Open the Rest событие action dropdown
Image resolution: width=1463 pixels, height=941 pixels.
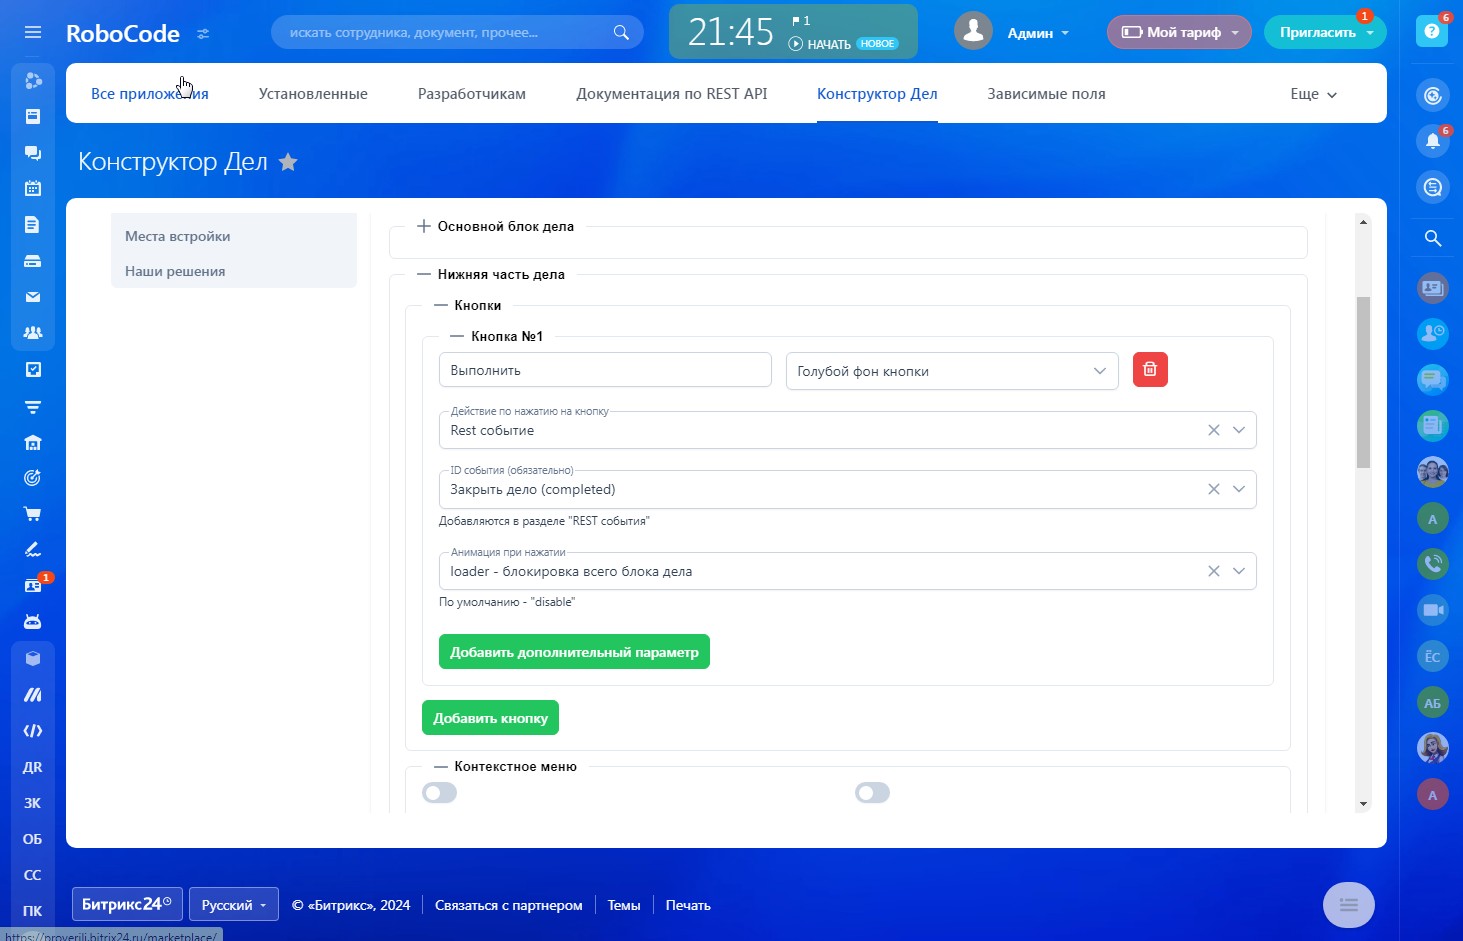point(847,430)
